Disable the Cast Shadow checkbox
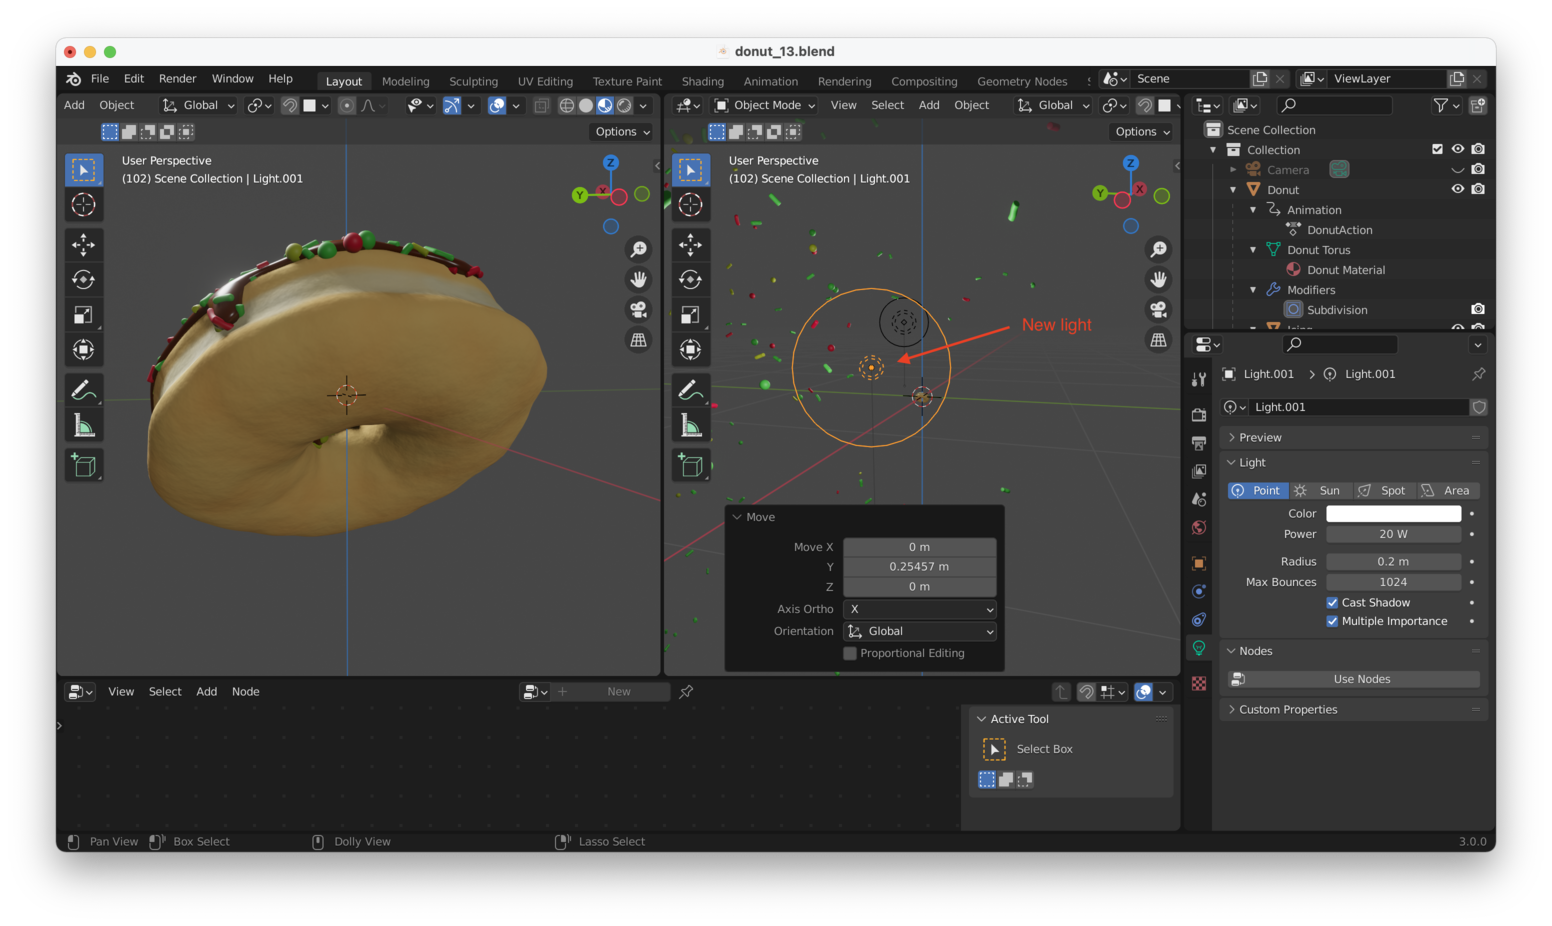1552x926 pixels. 1332,603
